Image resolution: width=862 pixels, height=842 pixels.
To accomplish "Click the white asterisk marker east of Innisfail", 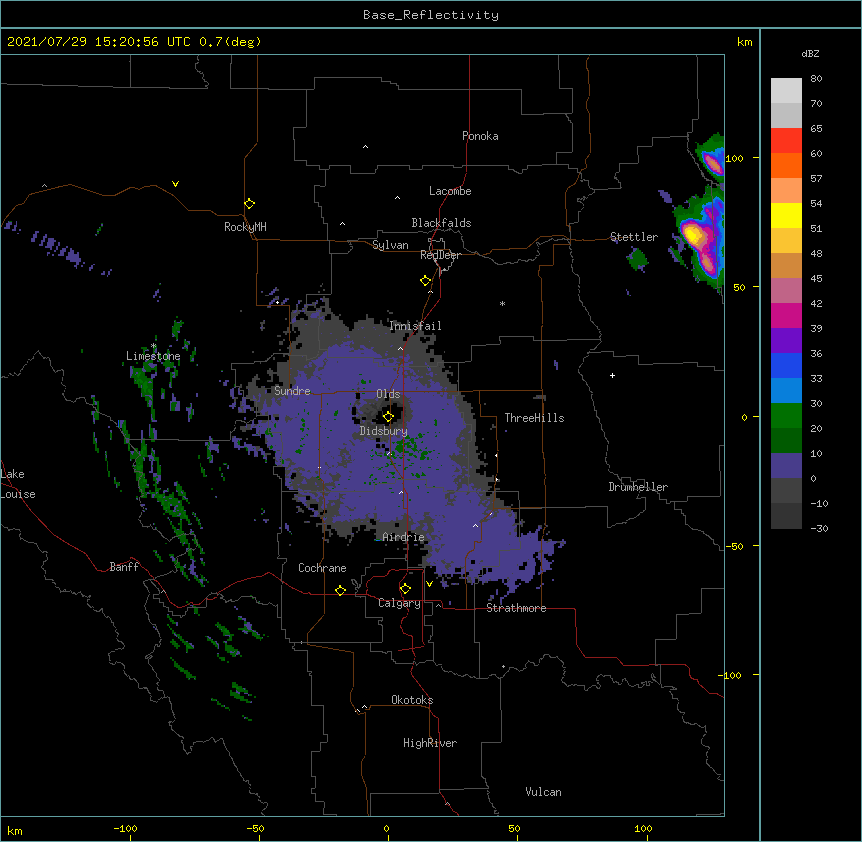I will point(502,303).
